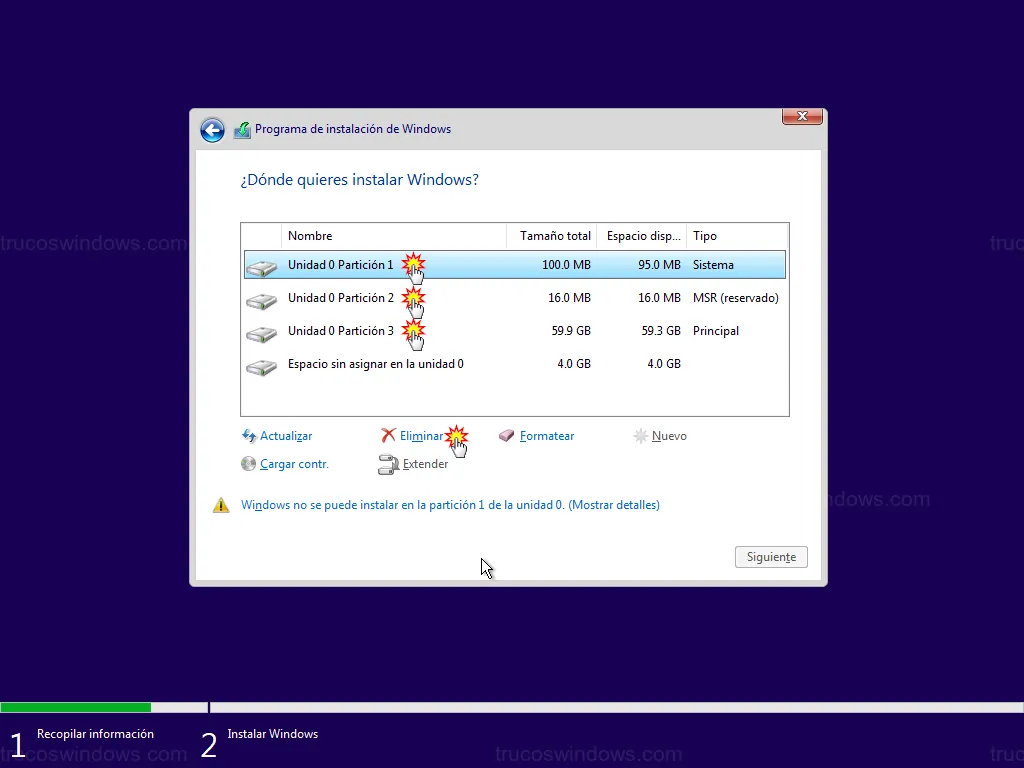
Task: Click the Formatear link text
Action: 547,436
